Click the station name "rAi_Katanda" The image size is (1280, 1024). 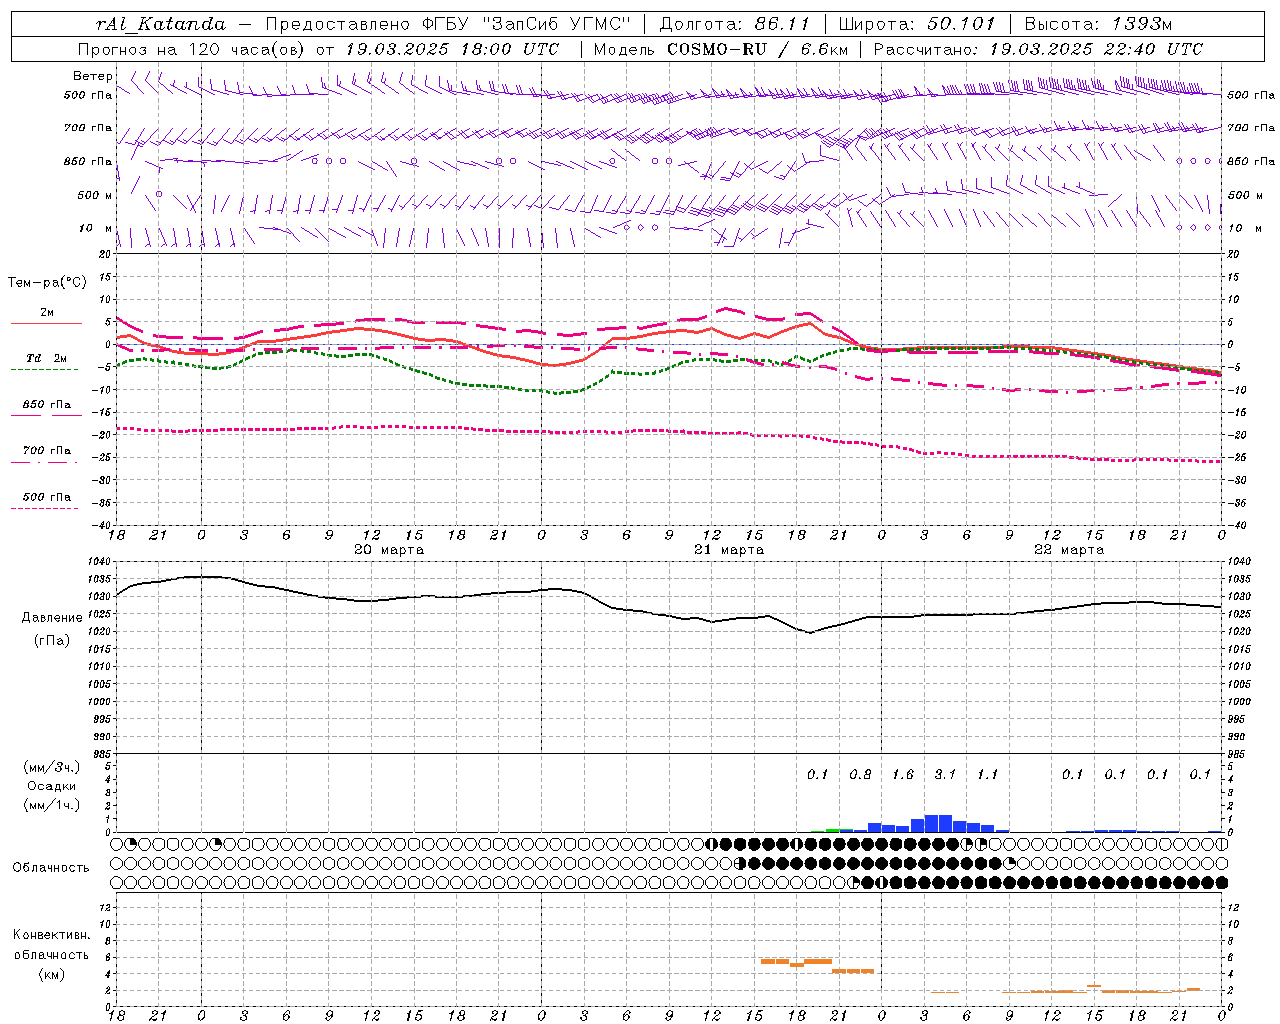click(x=161, y=24)
